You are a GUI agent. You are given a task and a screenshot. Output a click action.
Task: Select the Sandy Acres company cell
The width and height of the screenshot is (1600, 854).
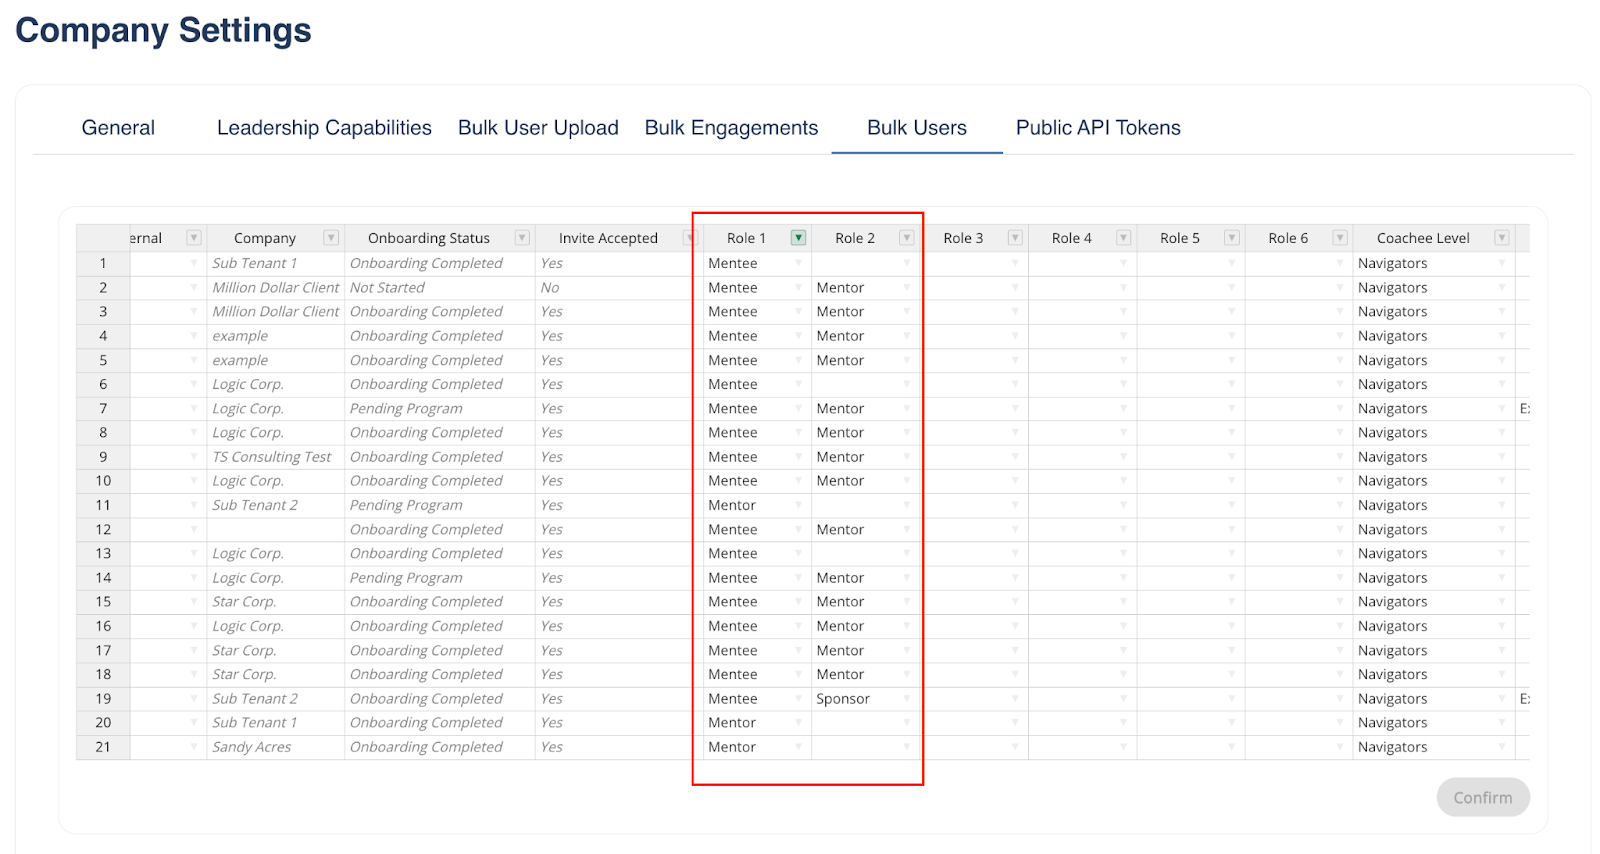coord(252,747)
